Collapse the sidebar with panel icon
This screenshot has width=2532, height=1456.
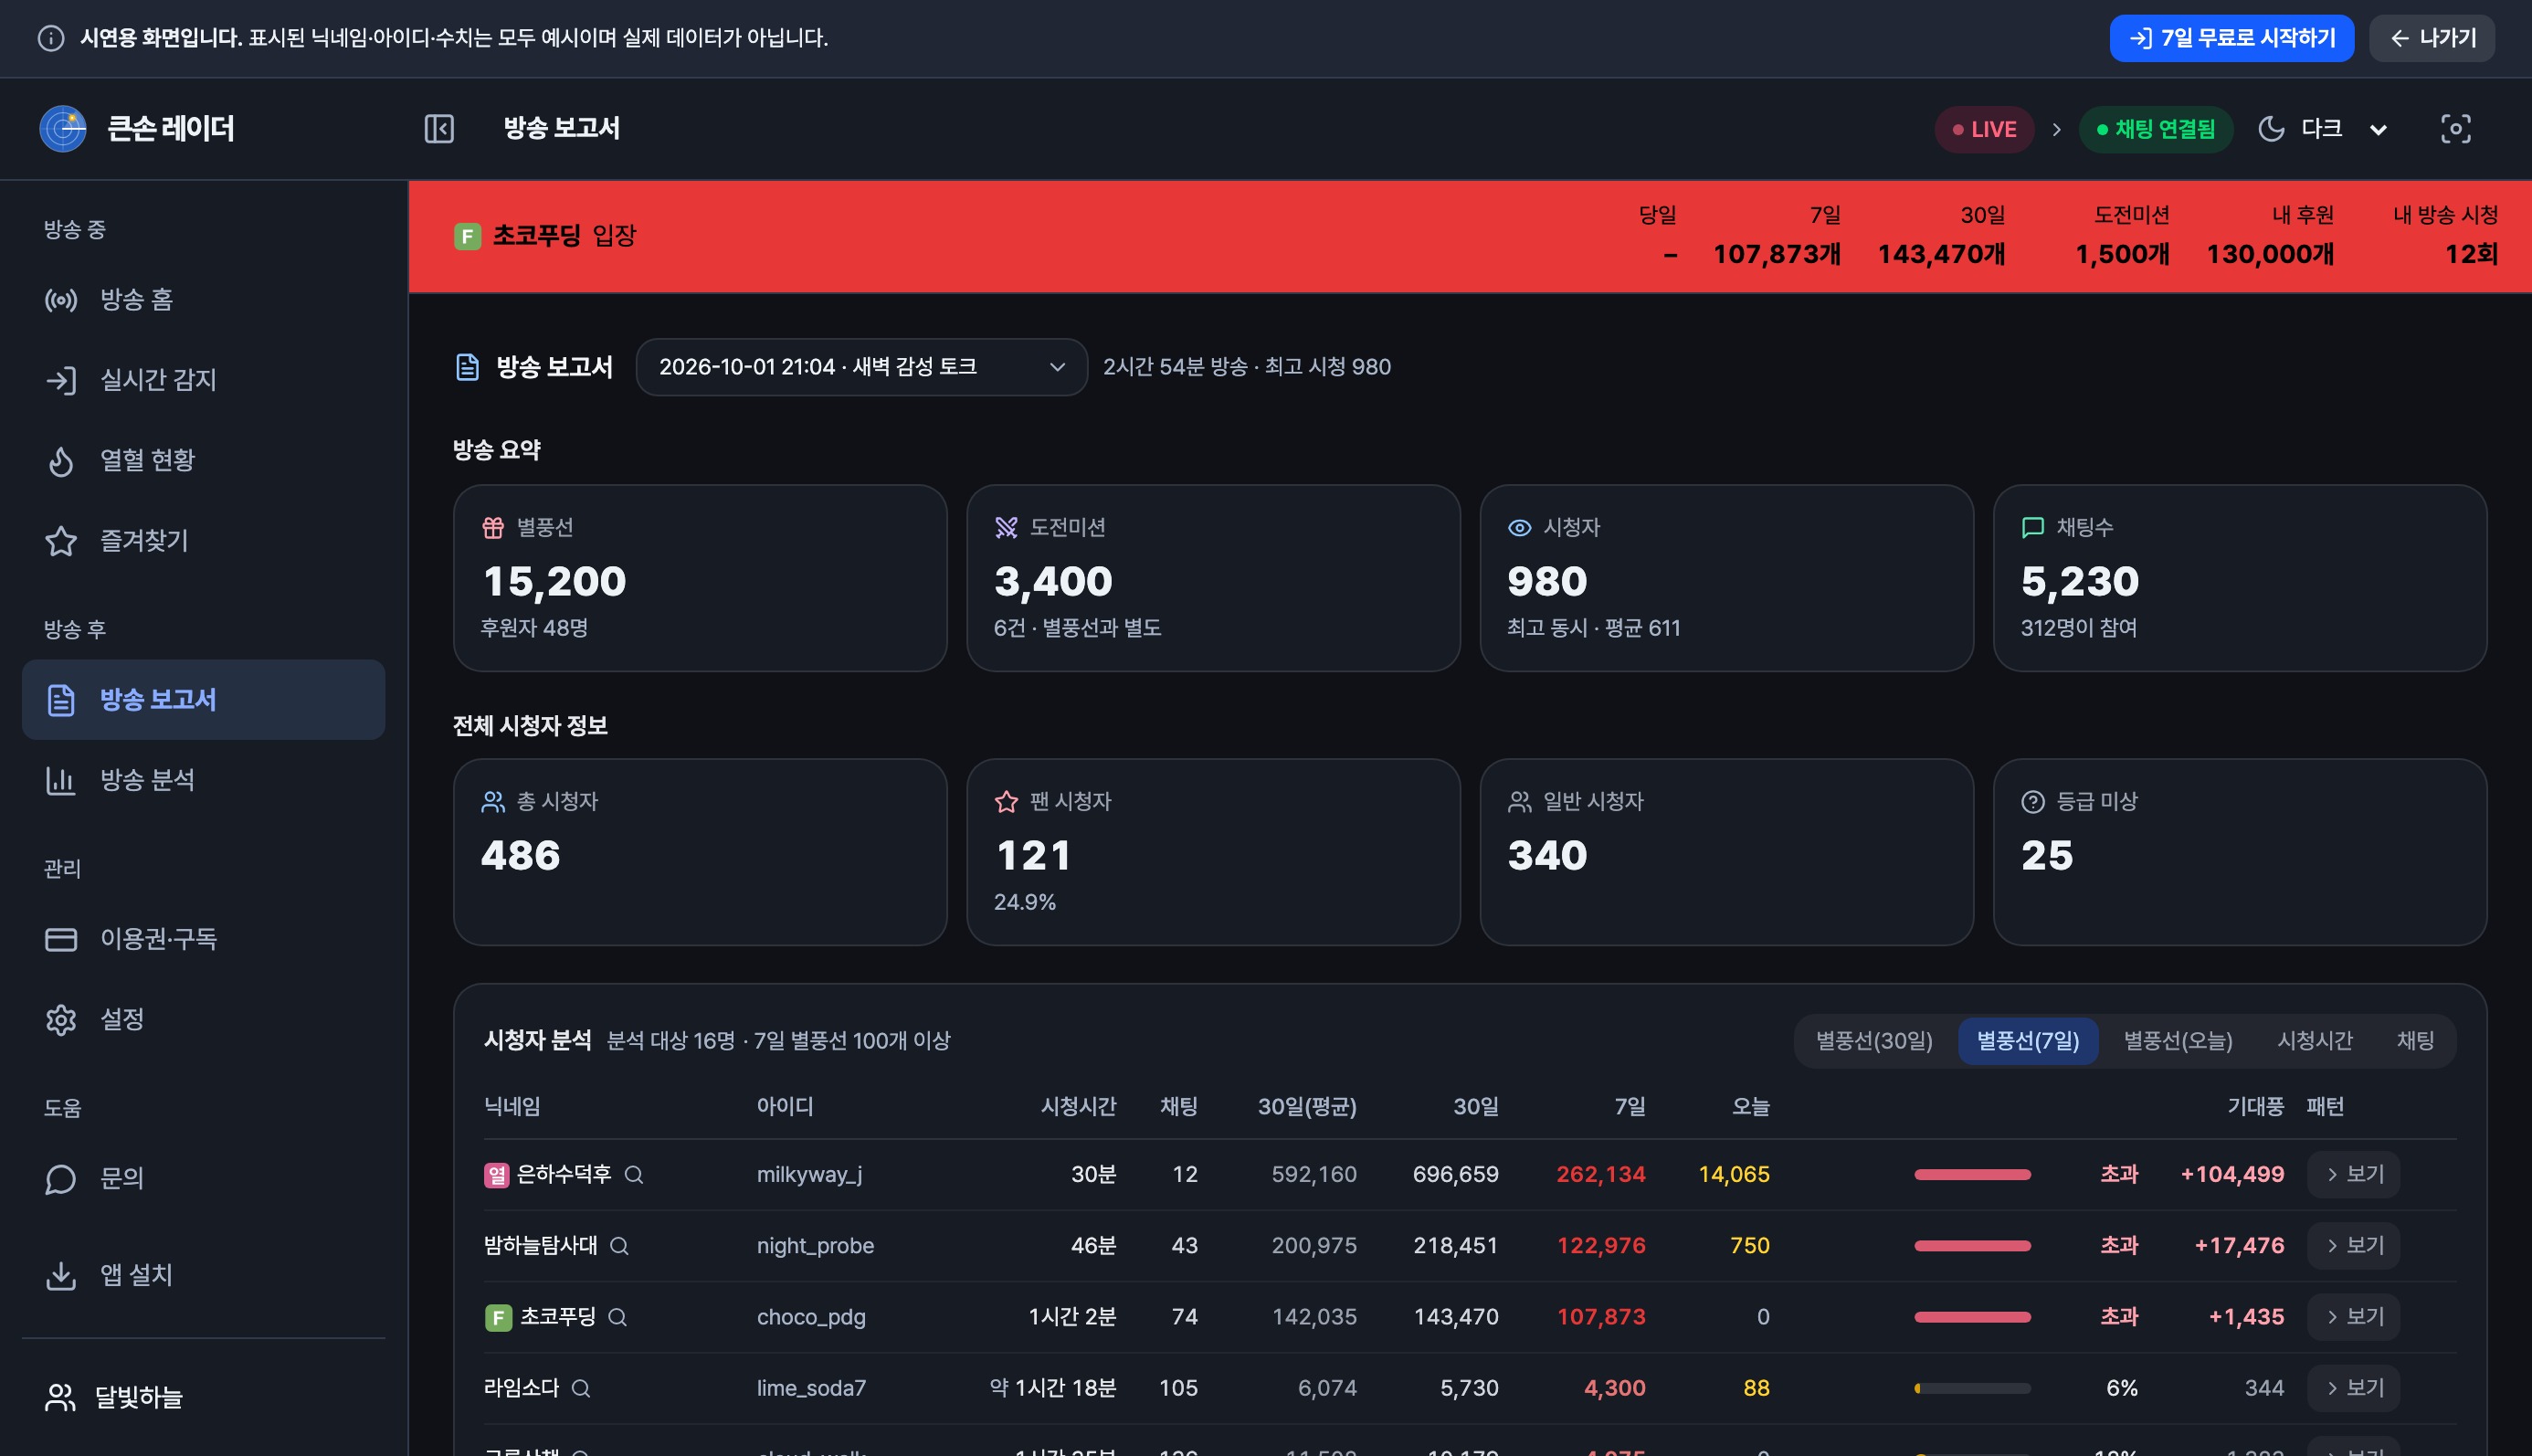(x=439, y=129)
